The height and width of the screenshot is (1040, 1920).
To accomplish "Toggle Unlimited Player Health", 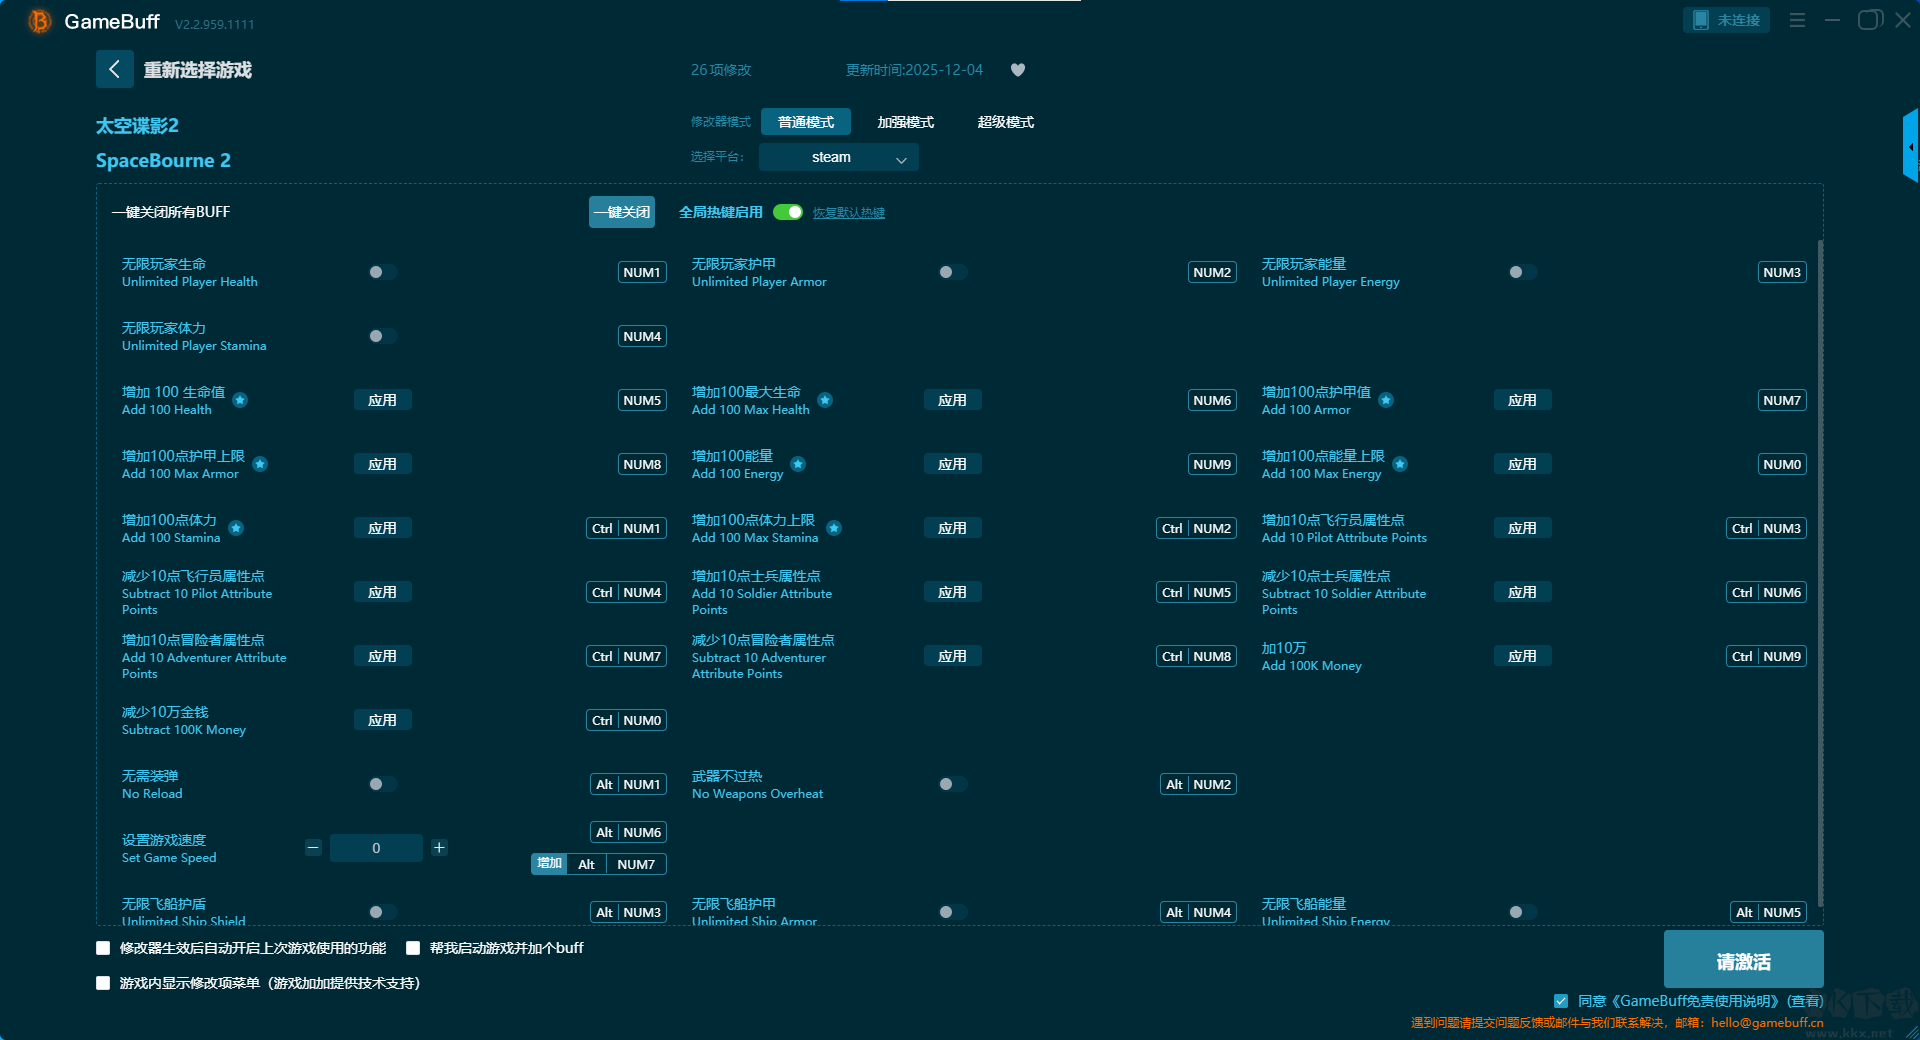I will tap(382, 272).
